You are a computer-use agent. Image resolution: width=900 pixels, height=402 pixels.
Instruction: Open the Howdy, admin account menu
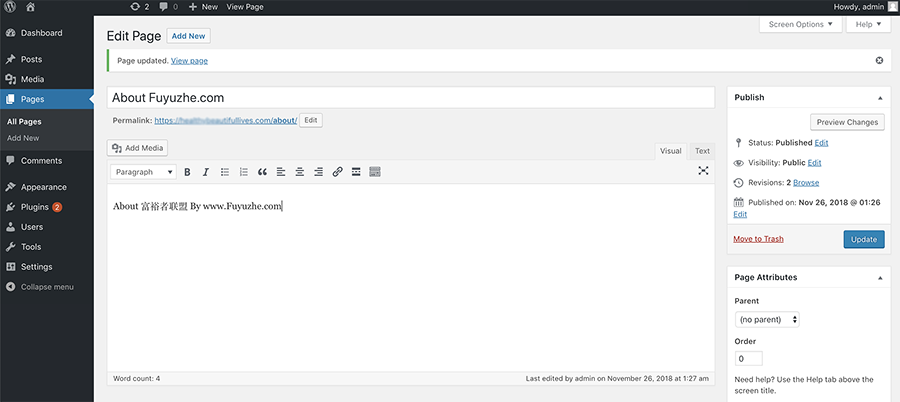pyautogui.click(x=864, y=7)
